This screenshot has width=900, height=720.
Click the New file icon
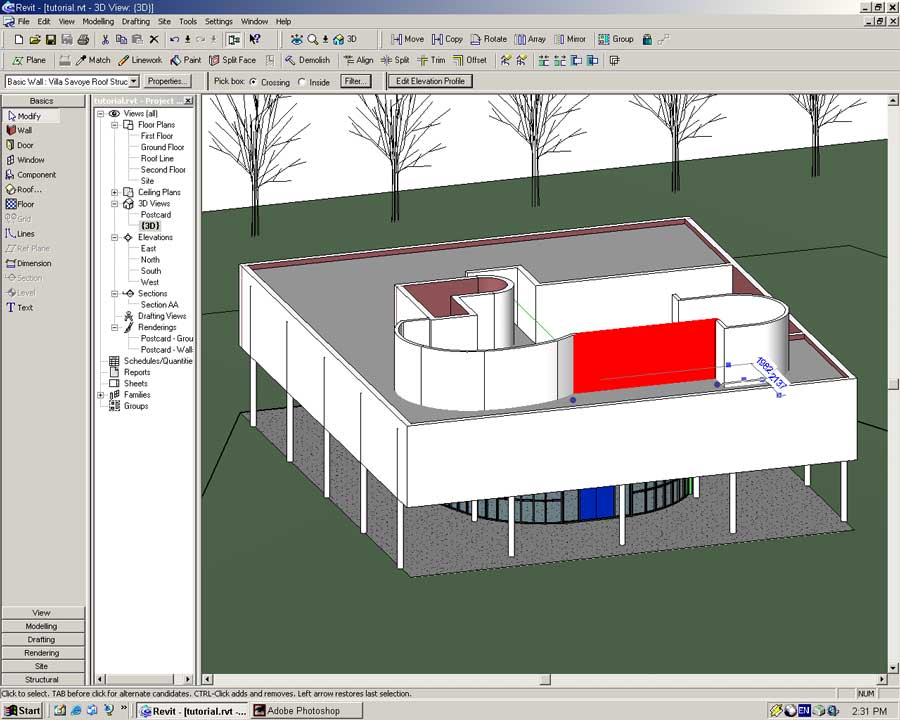coord(18,40)
